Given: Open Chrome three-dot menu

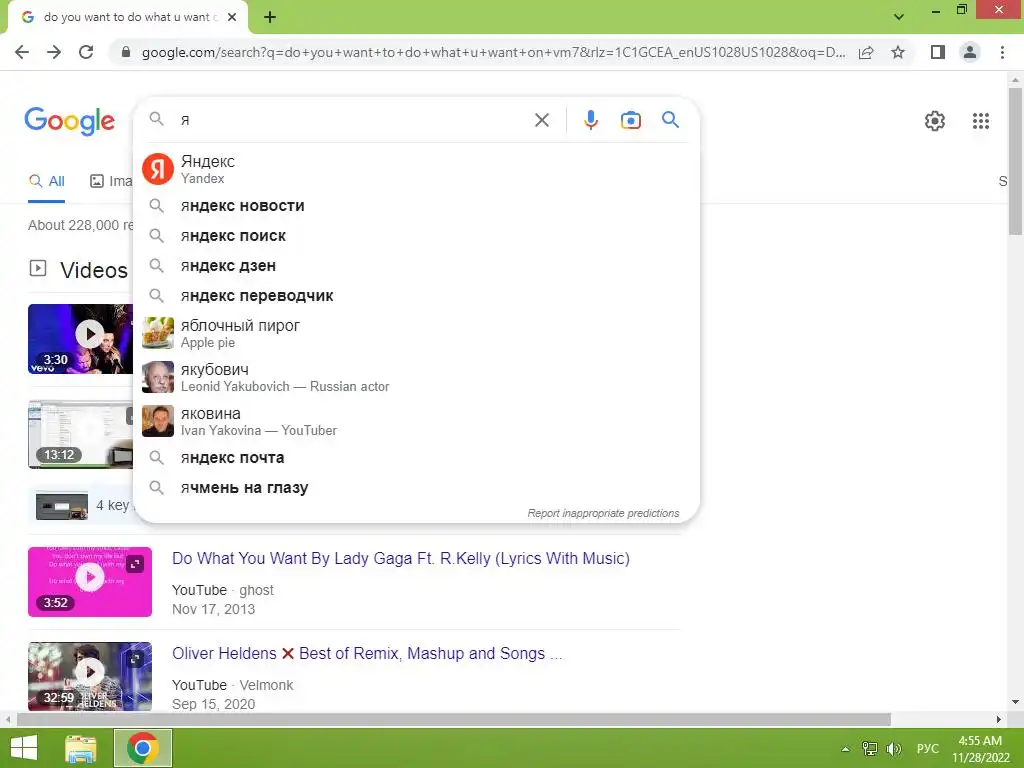Looking at the screenshot, I should point(1002,52).
